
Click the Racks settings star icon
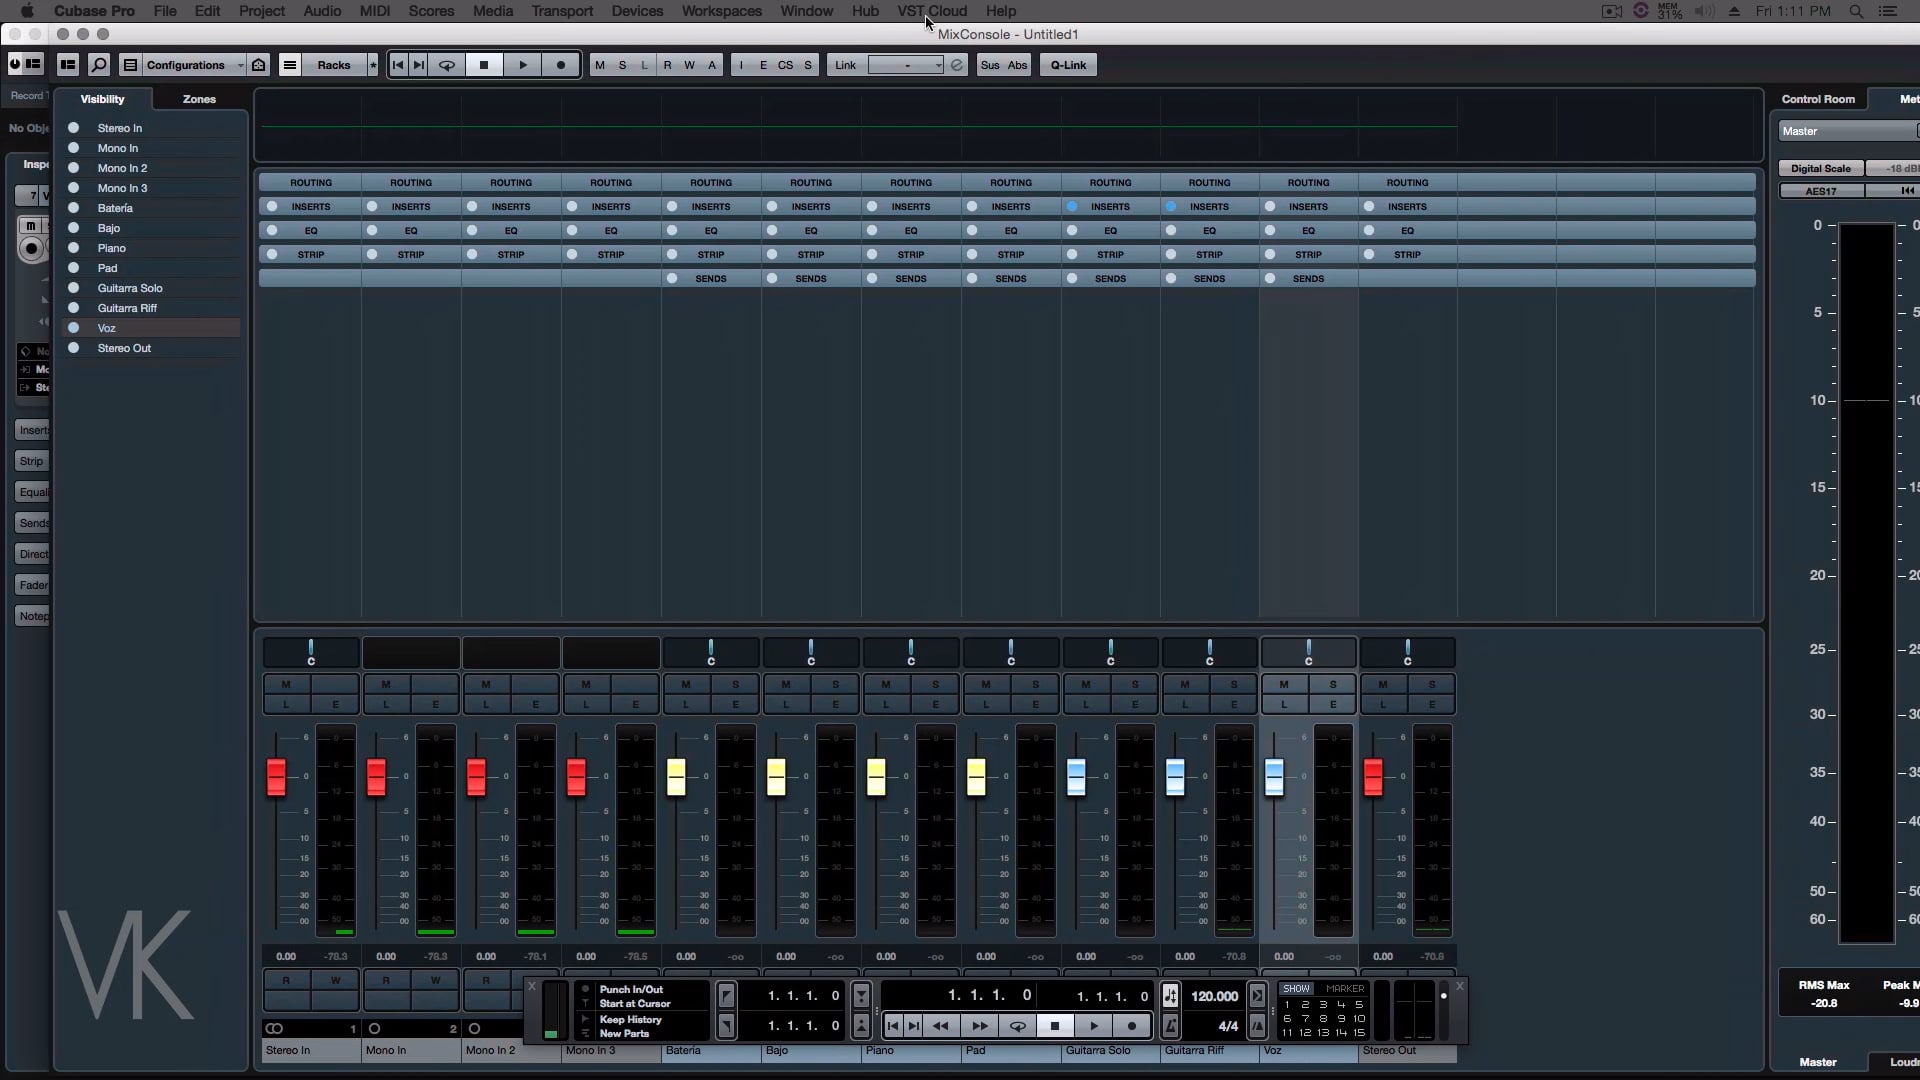(373, 65)
